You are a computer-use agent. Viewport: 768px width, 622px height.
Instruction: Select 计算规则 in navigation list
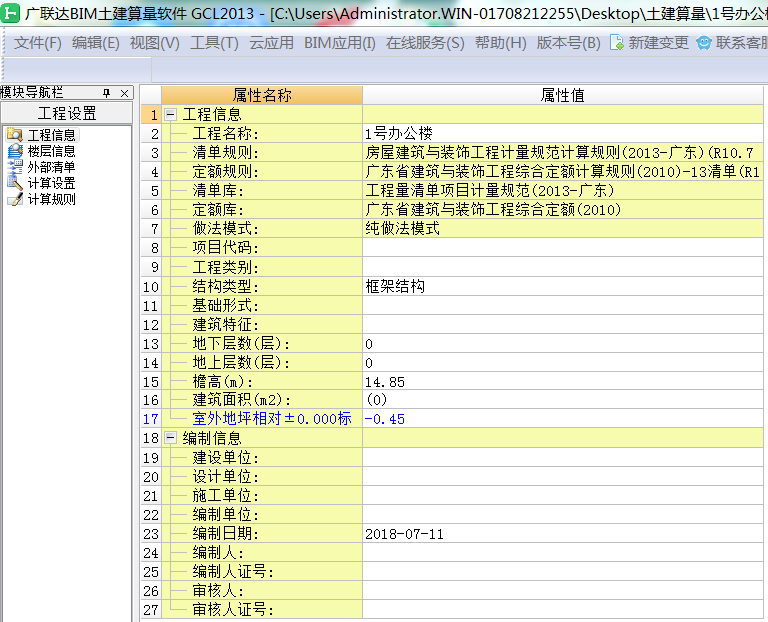coord(51,199)
